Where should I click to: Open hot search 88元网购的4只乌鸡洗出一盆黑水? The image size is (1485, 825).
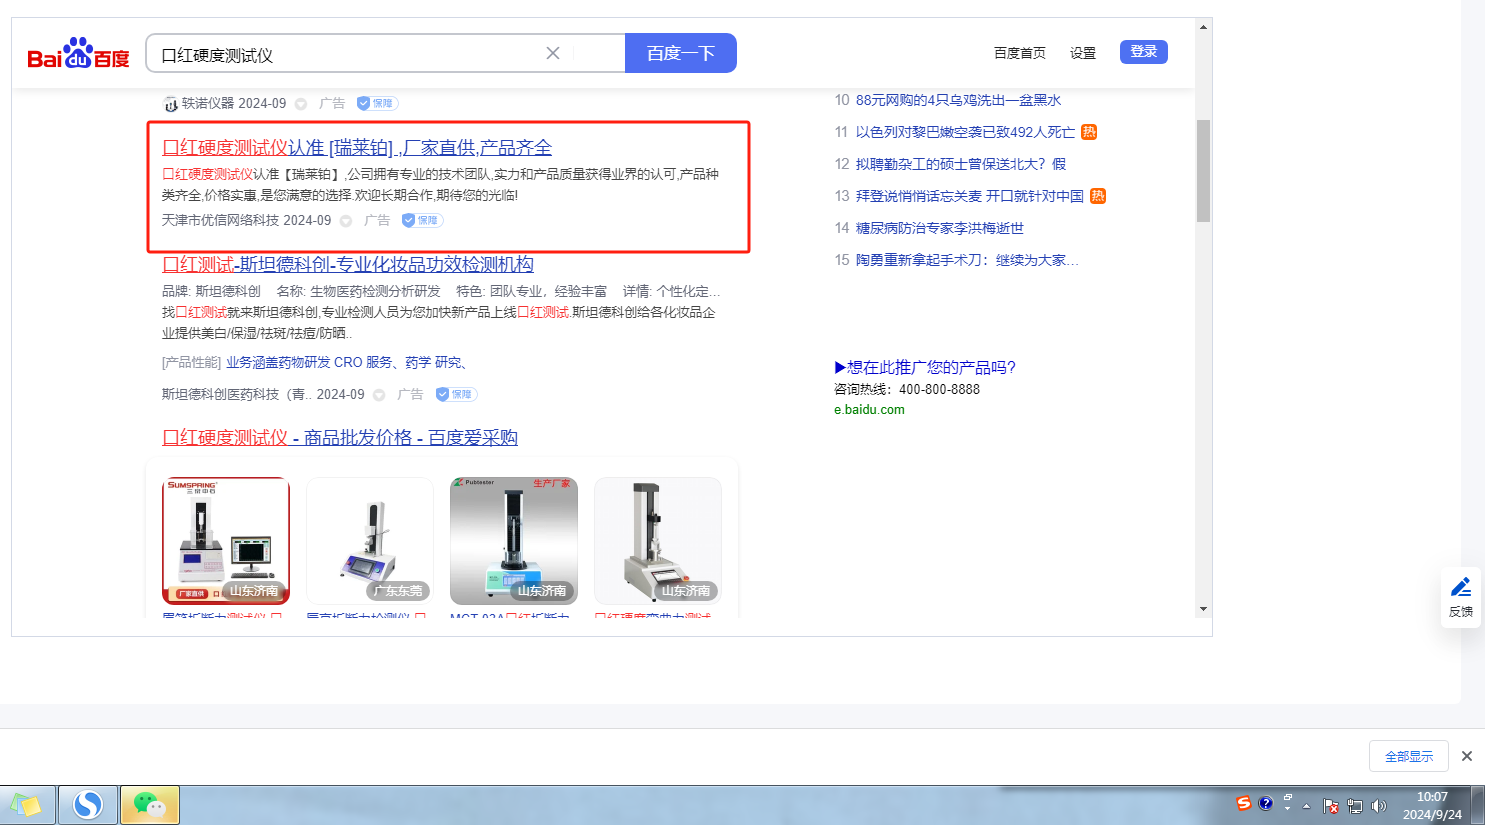(x=959, y=100)
